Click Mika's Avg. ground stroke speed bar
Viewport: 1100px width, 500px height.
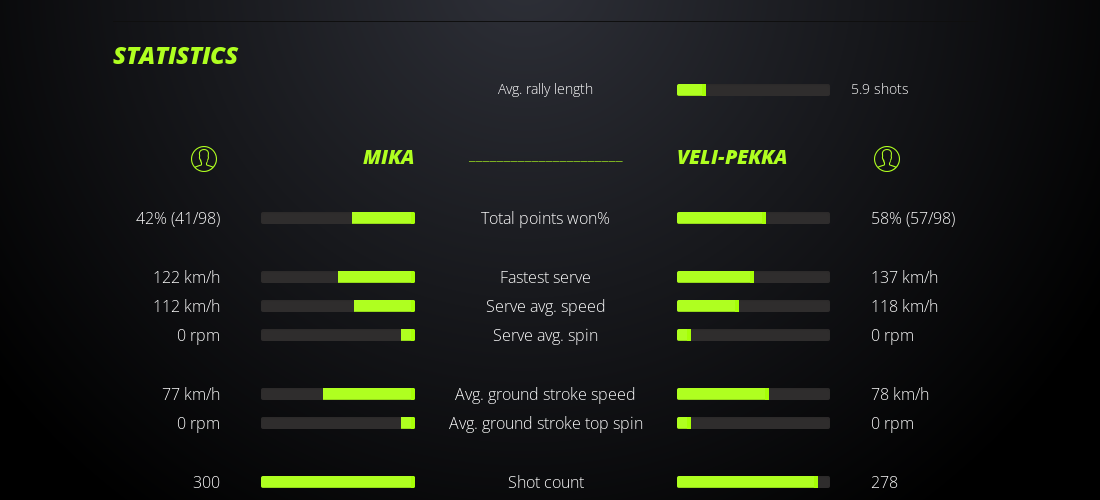pyautogui.click(x=338, y=394)
